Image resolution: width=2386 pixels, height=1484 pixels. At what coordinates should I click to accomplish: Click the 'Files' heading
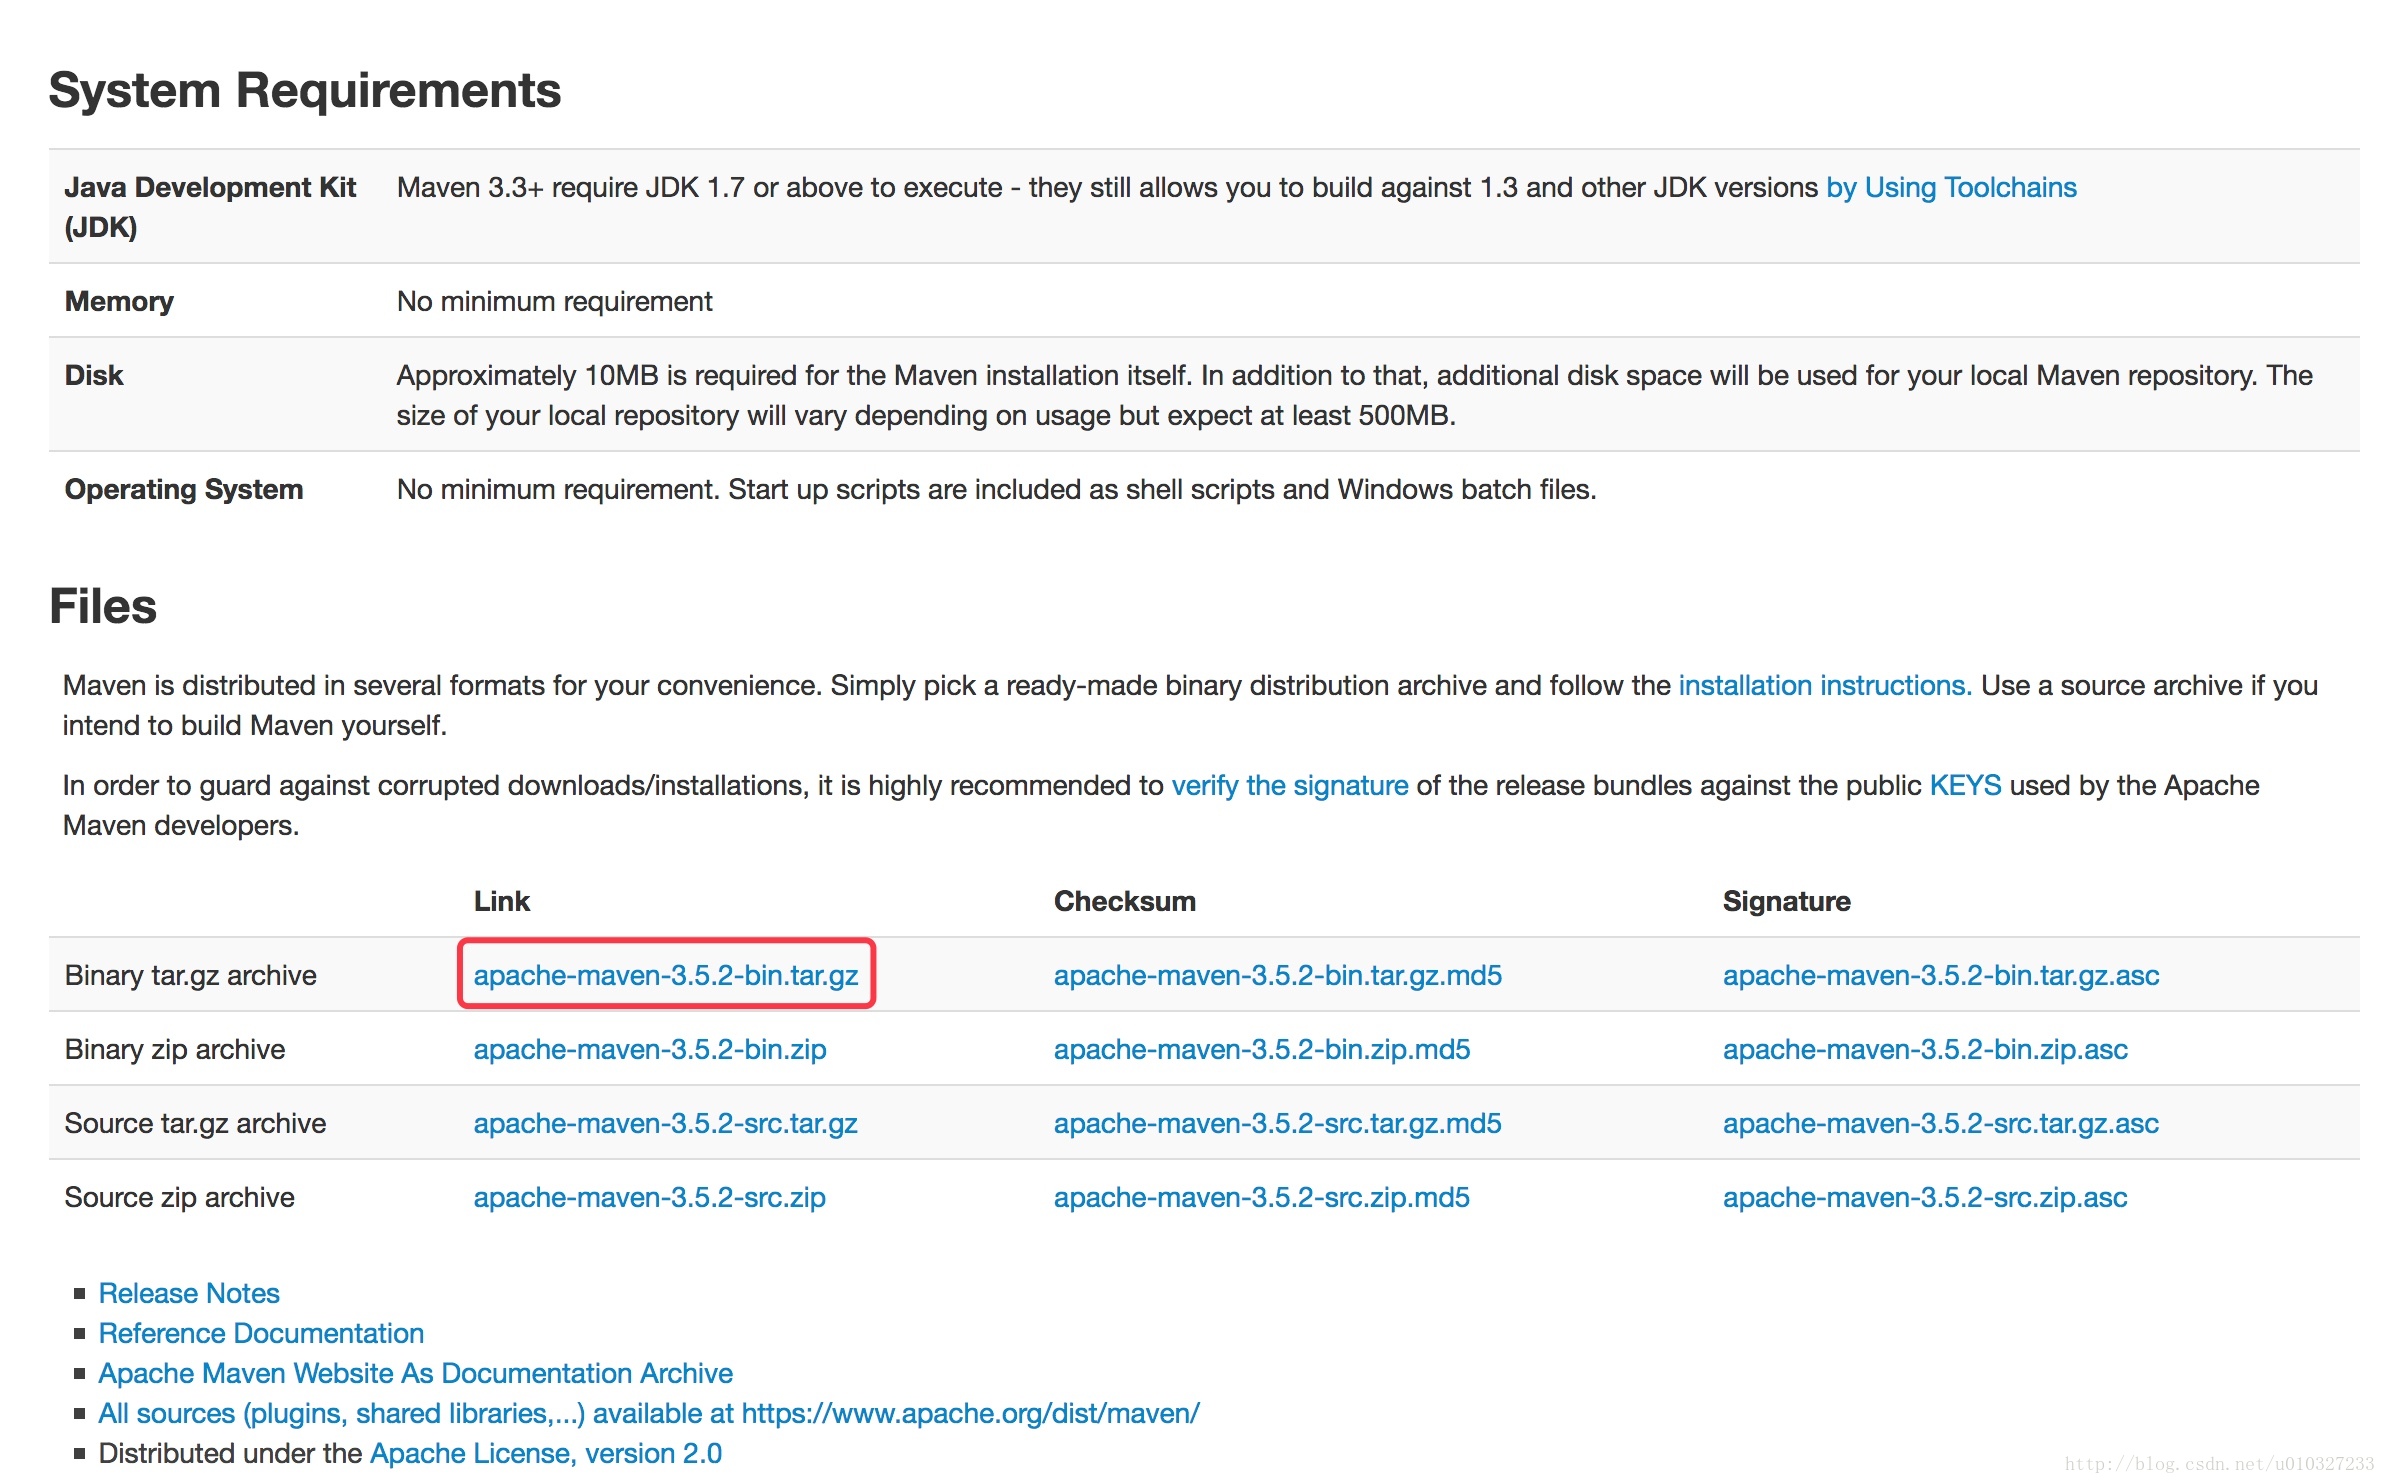[x=103, y=606]
